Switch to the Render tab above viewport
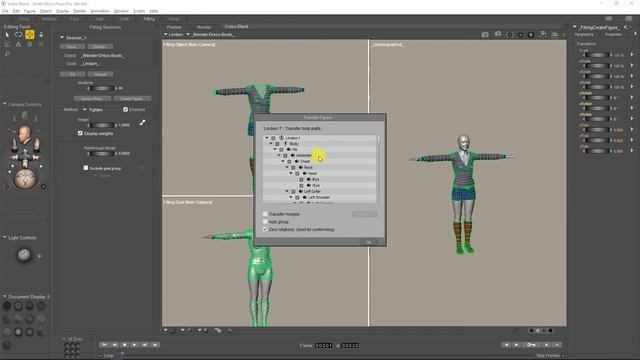This screenshot has width=640, height=360. (204, 27)
